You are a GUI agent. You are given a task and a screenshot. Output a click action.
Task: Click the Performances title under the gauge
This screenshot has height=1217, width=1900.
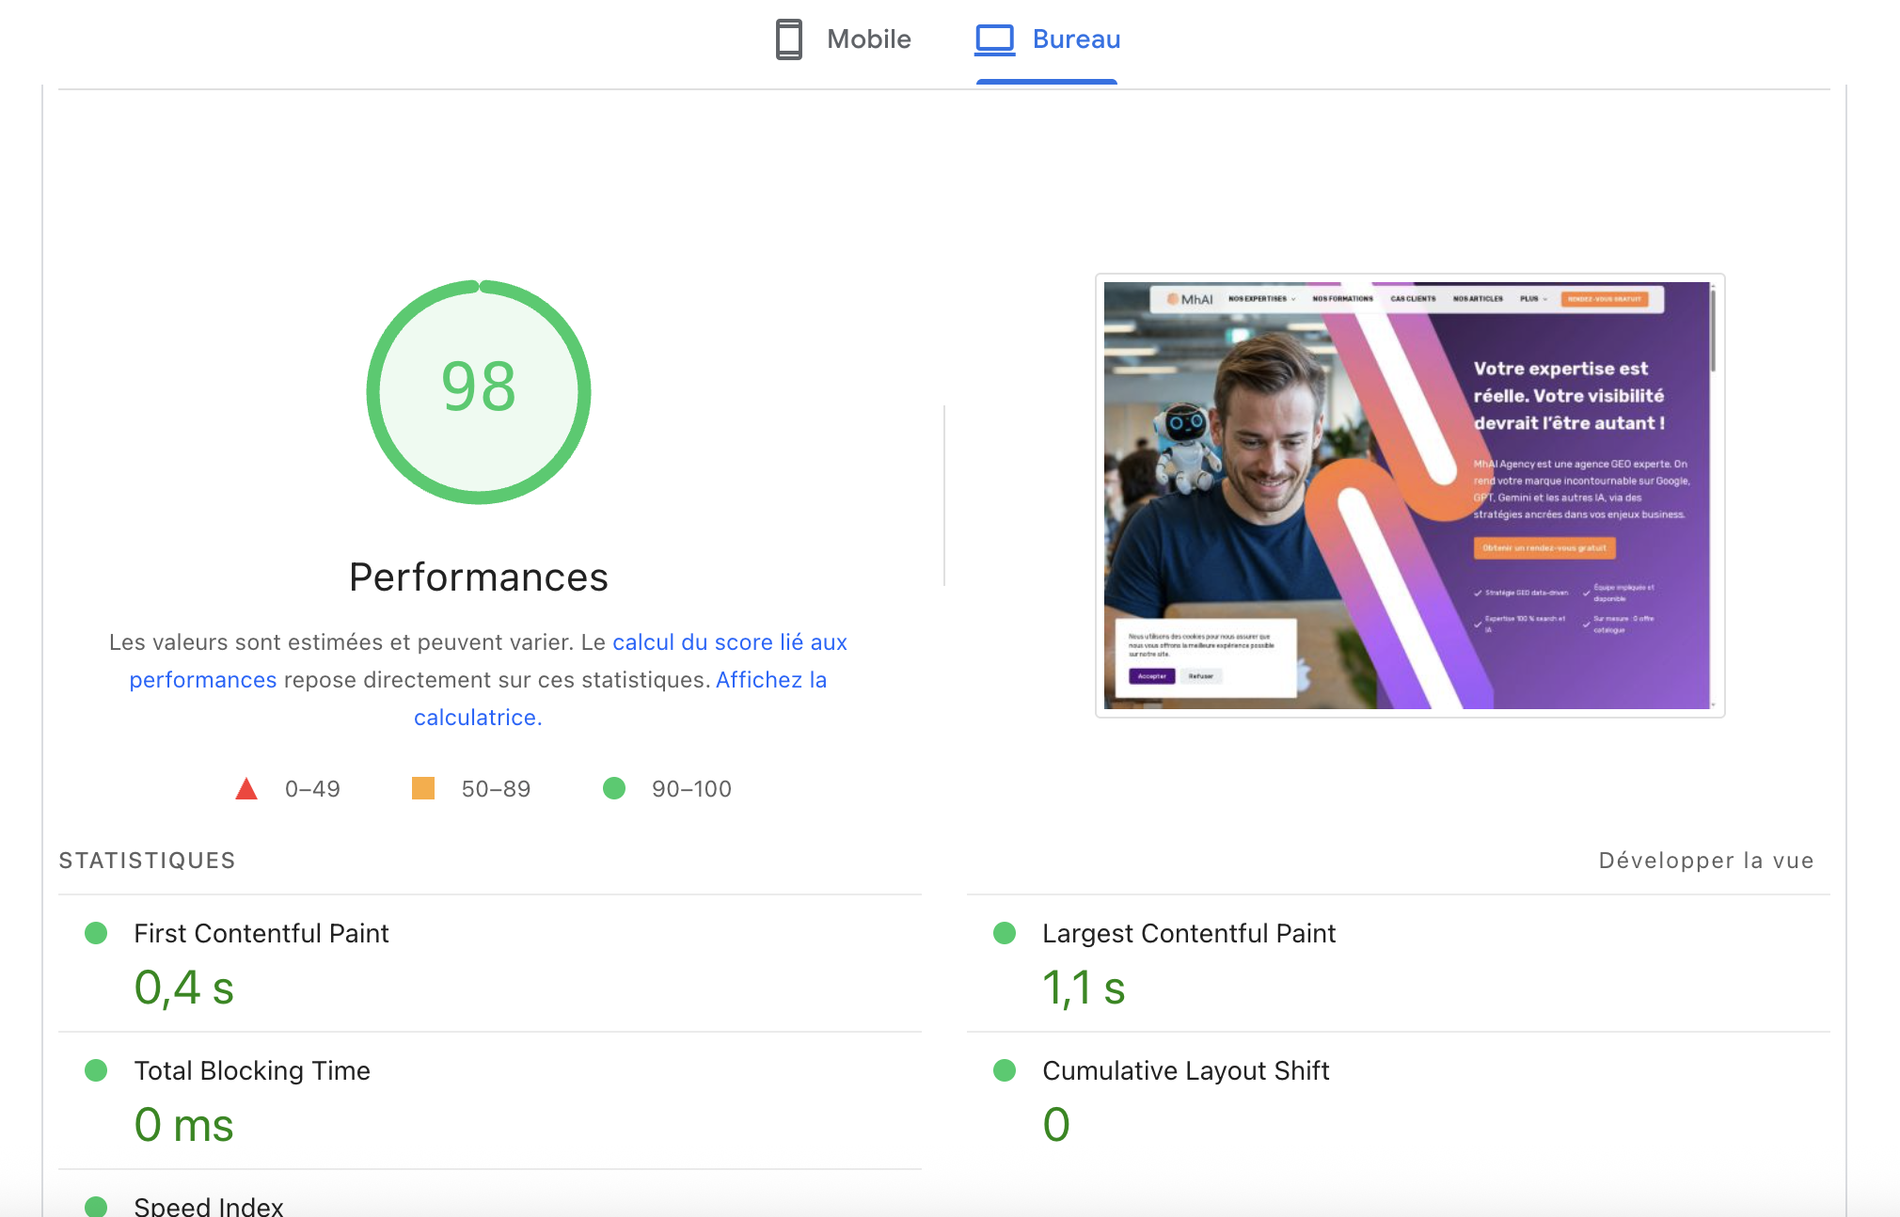[x=479, y=577]
